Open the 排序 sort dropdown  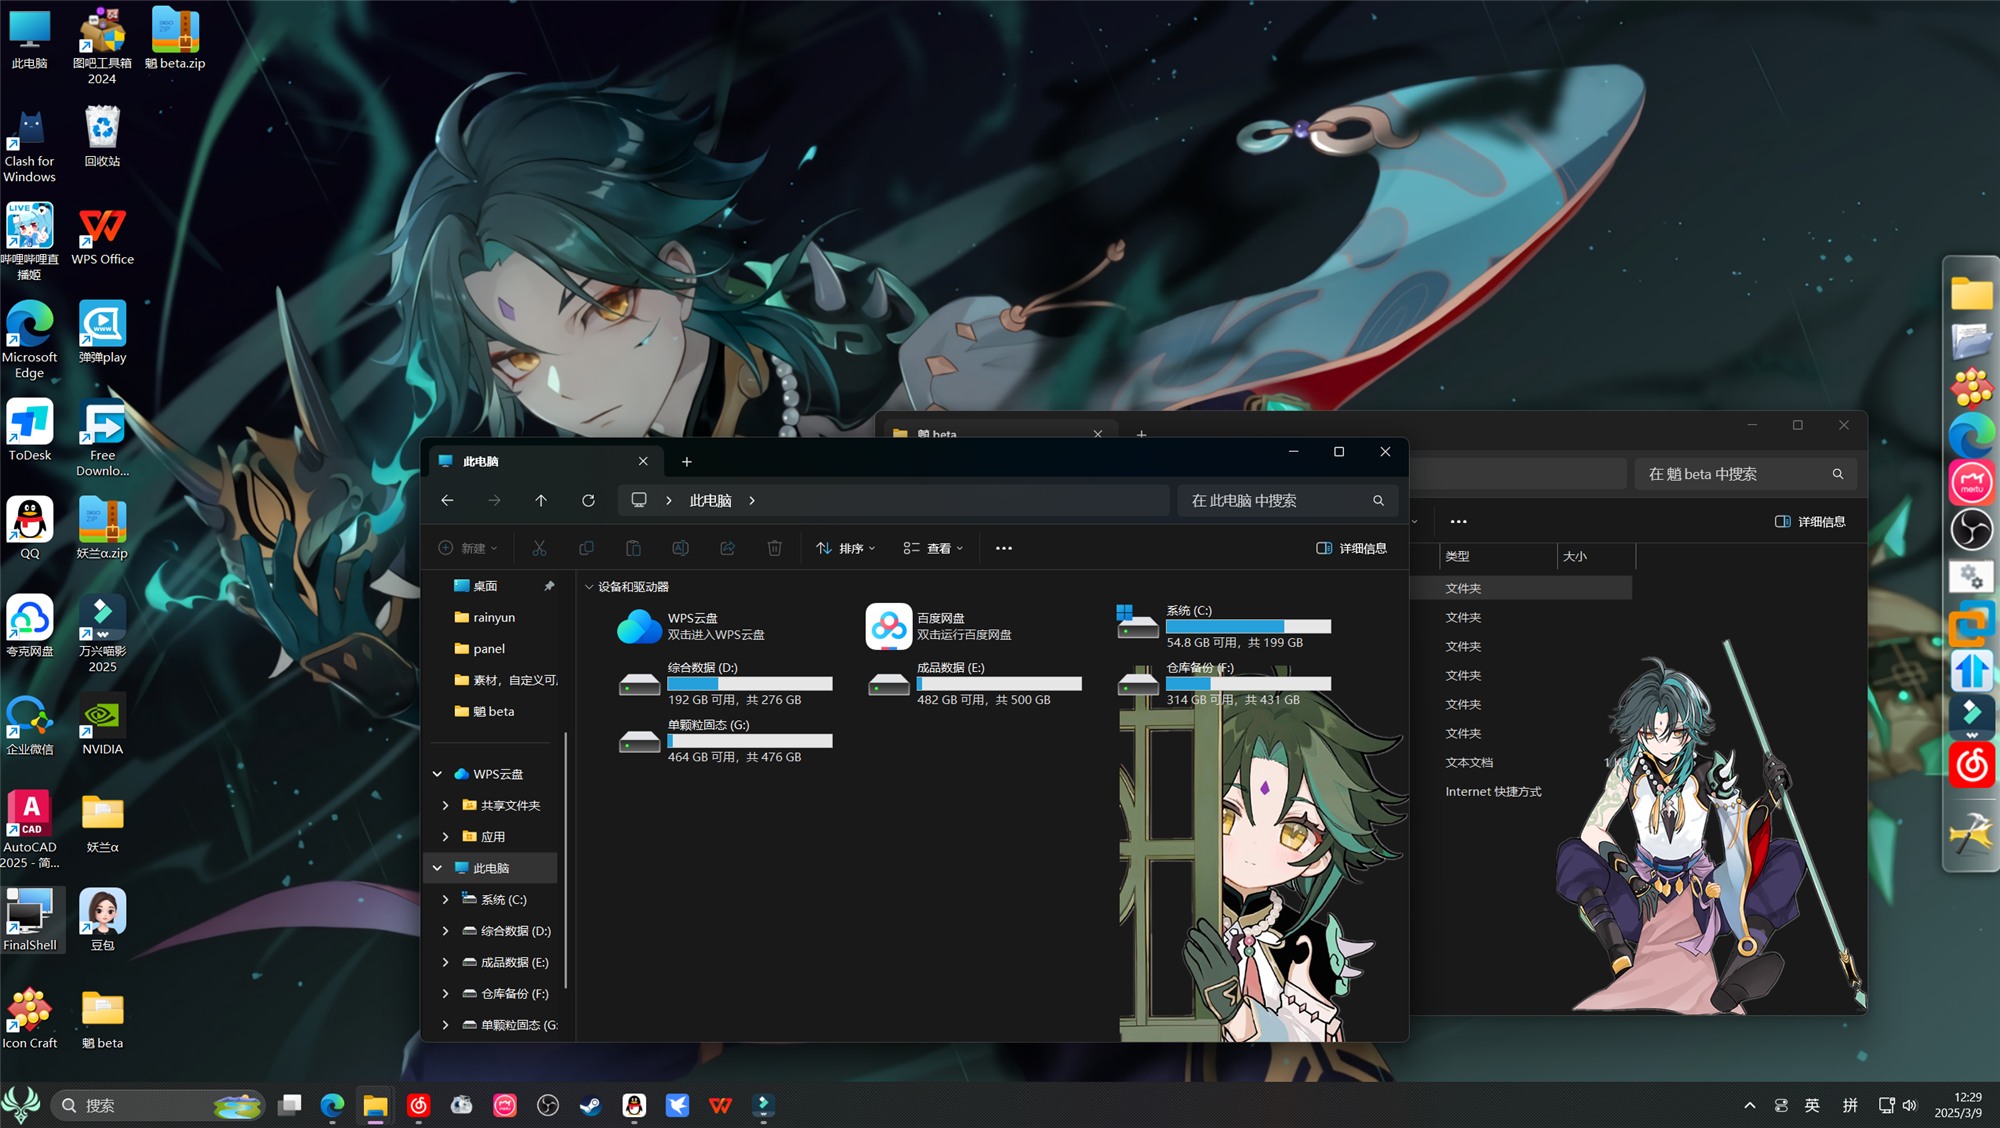pyautogui.click(x=846, y=548)
